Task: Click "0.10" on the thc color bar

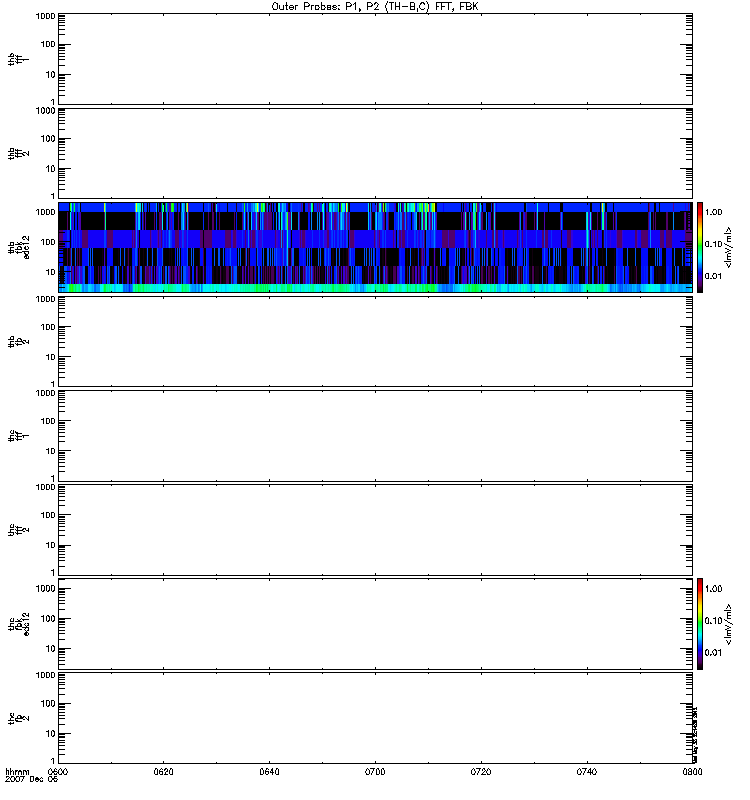Action: [x=713, y=621]
